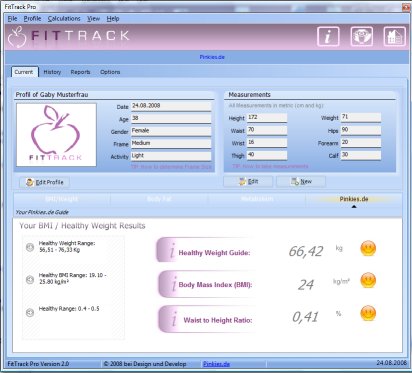Click 'Profil of Gaby Musterfrau' heading
This screenshot has height=373, width=412.
coord(52,95)
